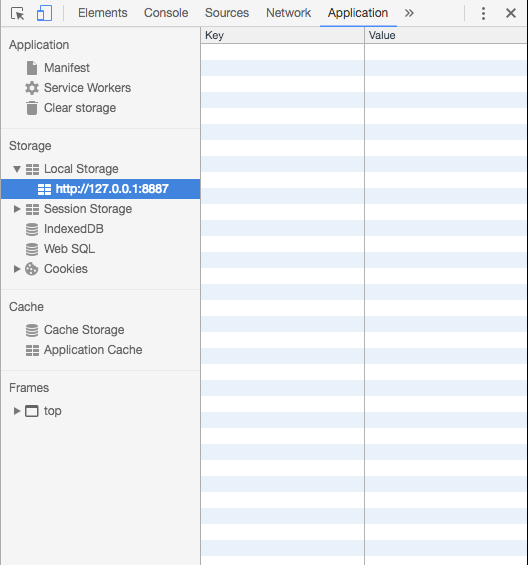Click the Manifest file icon
The width and height of the screenshot is (528, 565).
[32, 68]
